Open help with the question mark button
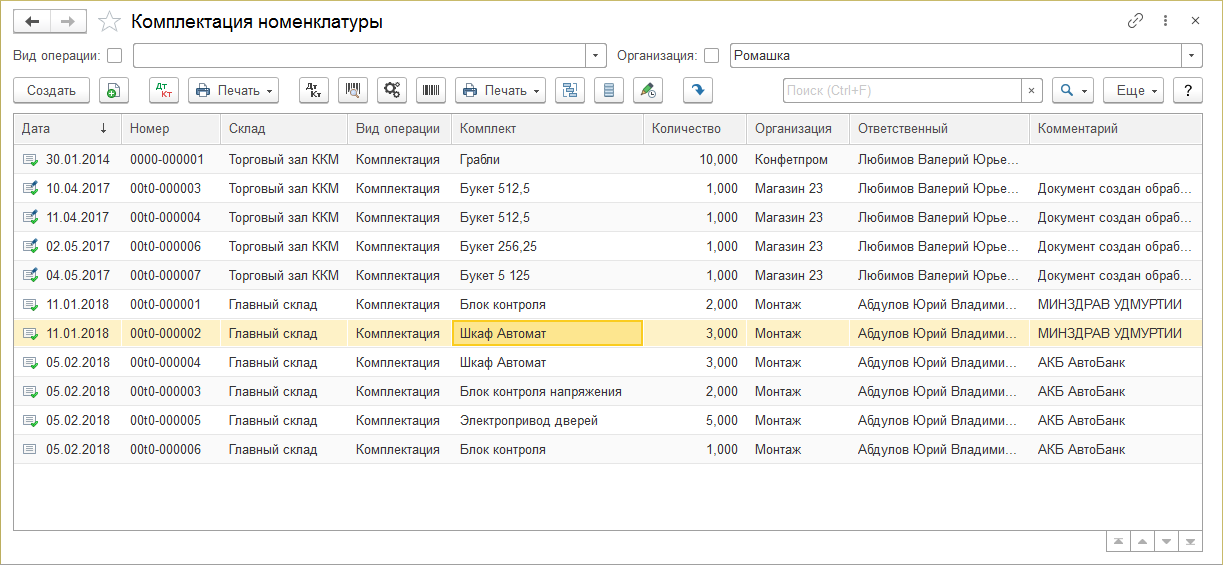 [1187, 90]
